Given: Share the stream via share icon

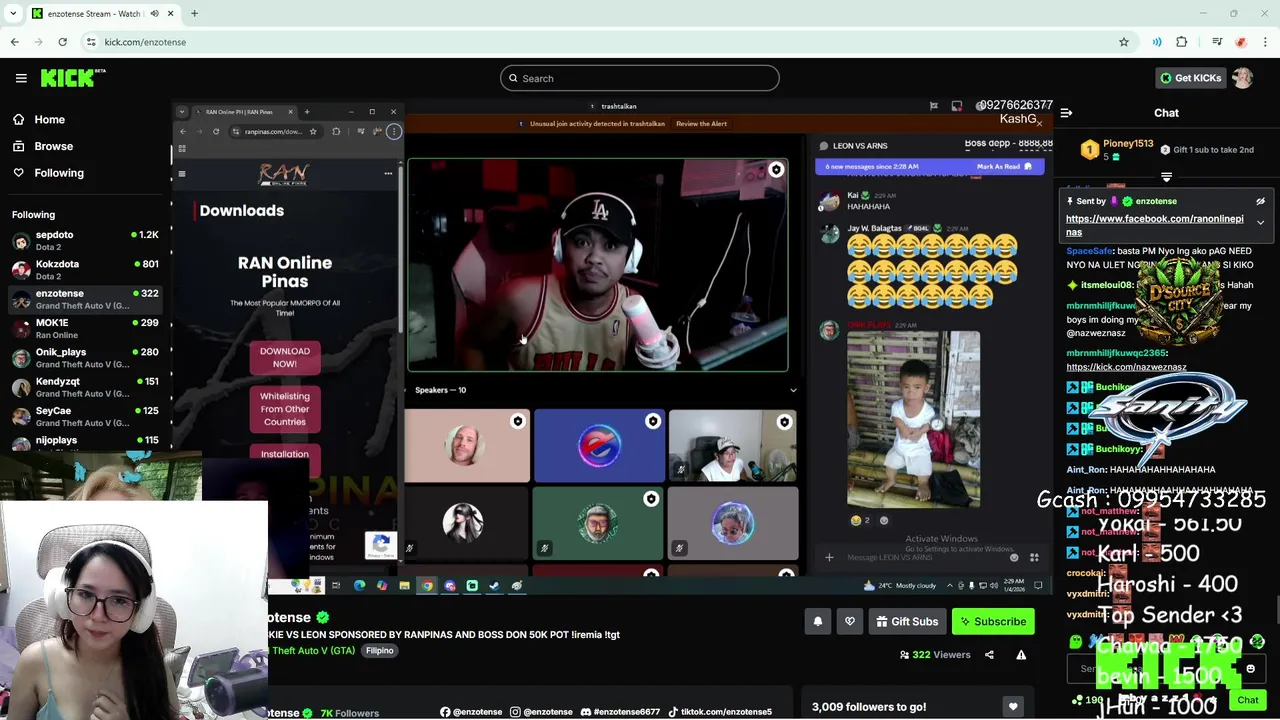Looking at the screenshot, I should coord(989,655).
